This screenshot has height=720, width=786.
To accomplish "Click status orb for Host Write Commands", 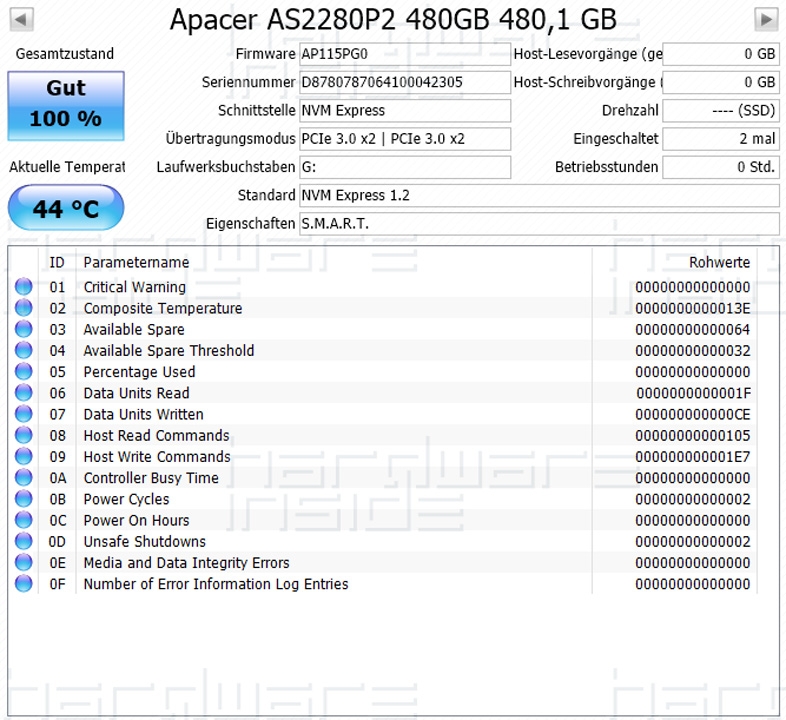I will (x=24, y=456).
